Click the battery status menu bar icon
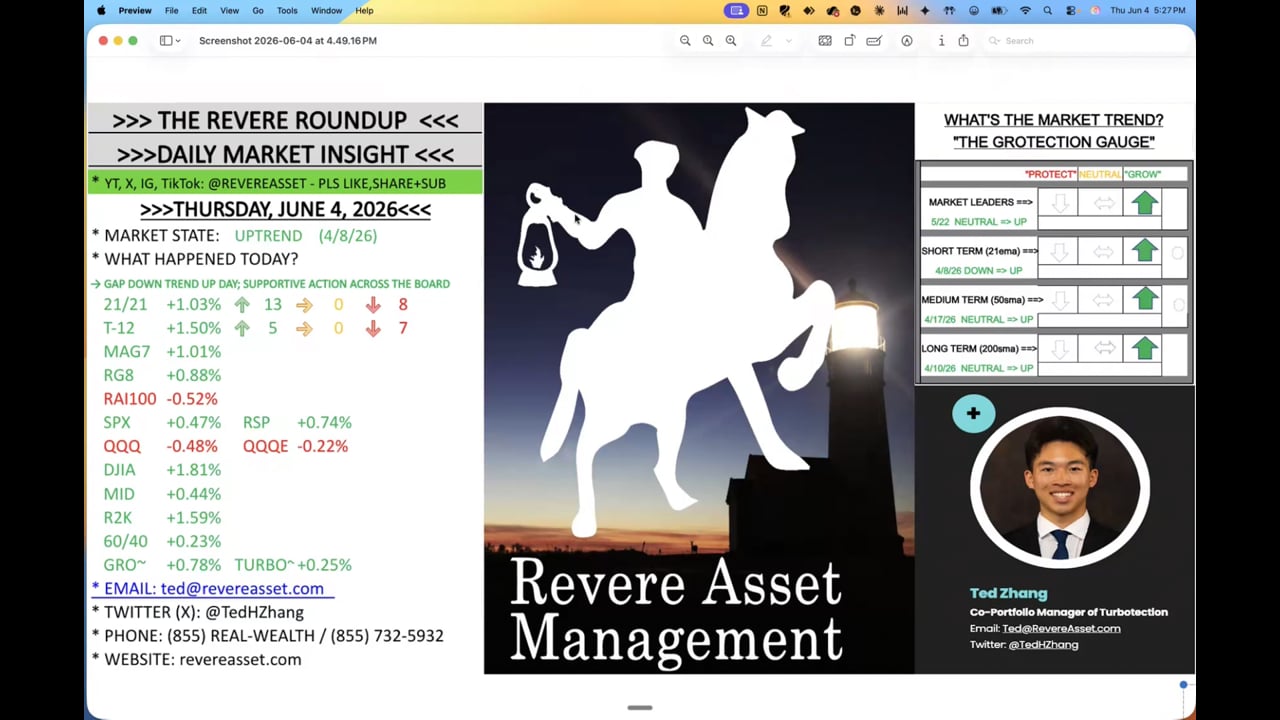1280x720 pixels. click(998, 10)
